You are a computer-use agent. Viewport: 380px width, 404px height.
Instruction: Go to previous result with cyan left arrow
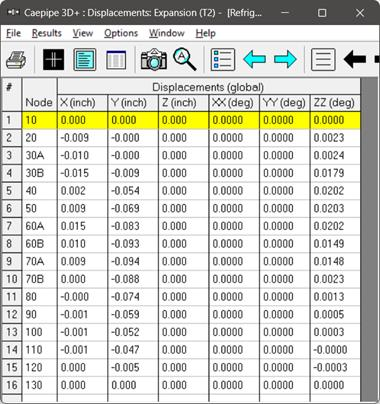point(254,60)
